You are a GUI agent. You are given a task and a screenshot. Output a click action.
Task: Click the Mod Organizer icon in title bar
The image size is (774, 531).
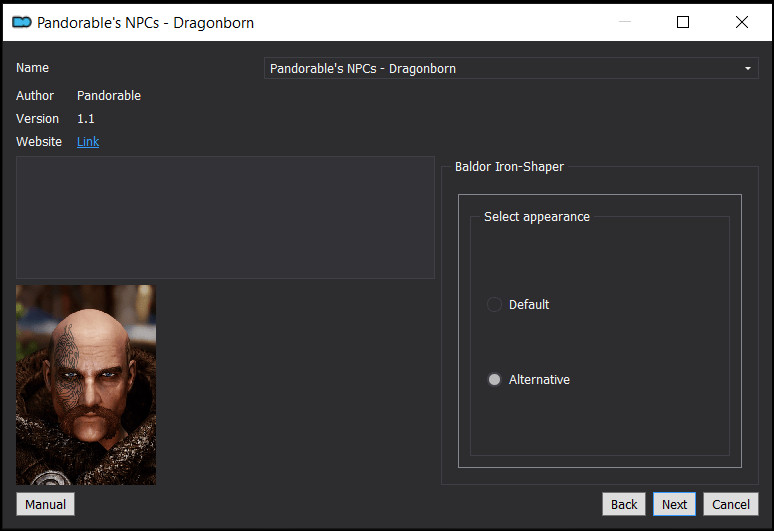click(22, 22)
